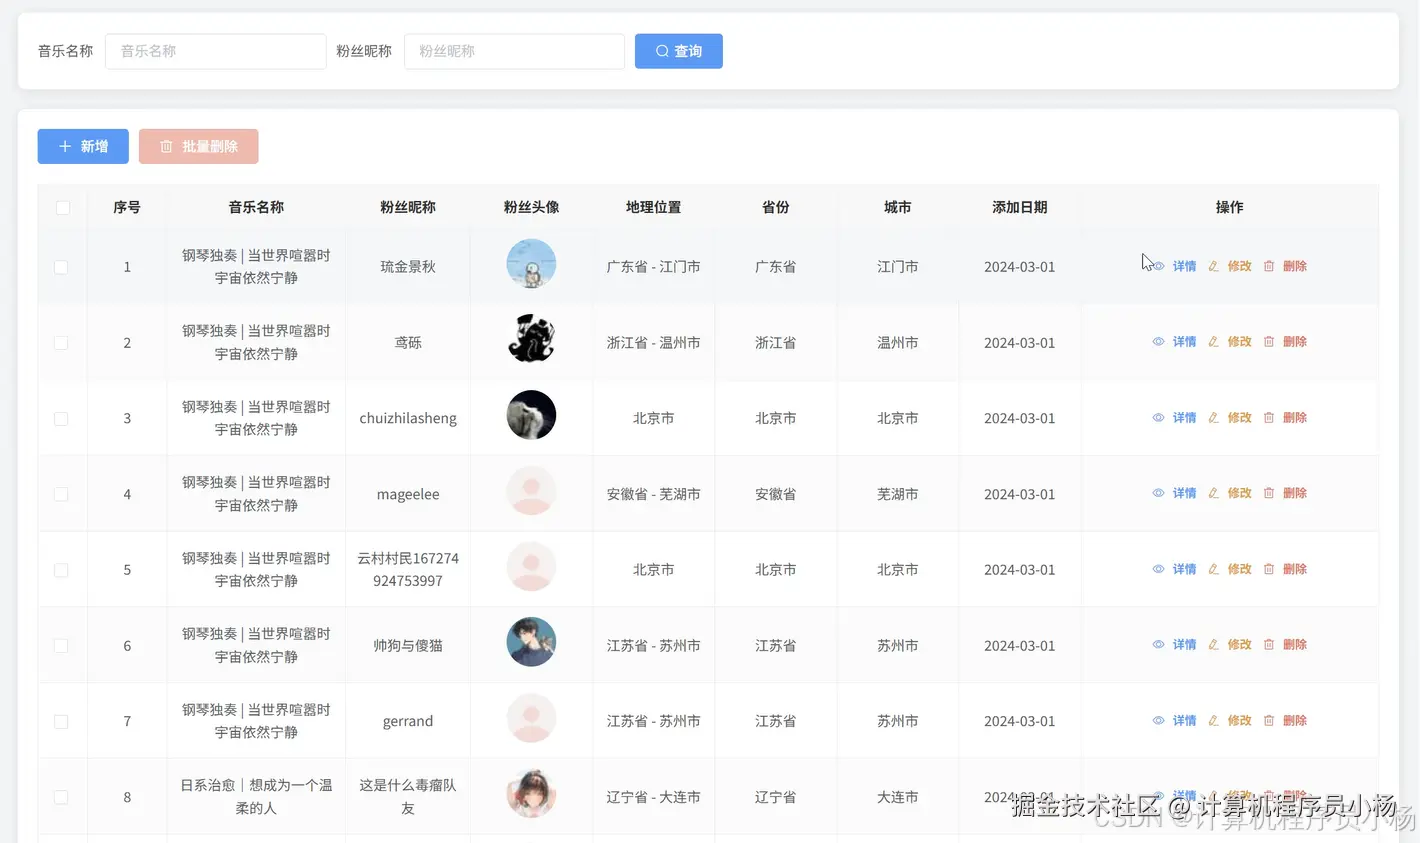Click the trash icon next to 删除 for chuizhilasheng
This screenshot has height=843, width=1420.
click(1269, 417)
